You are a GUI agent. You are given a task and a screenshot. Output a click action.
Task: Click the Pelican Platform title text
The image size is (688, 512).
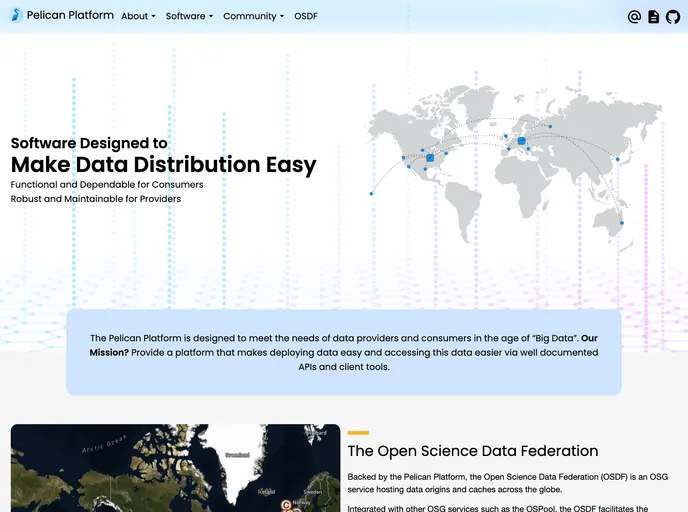[x=70, y=15]
